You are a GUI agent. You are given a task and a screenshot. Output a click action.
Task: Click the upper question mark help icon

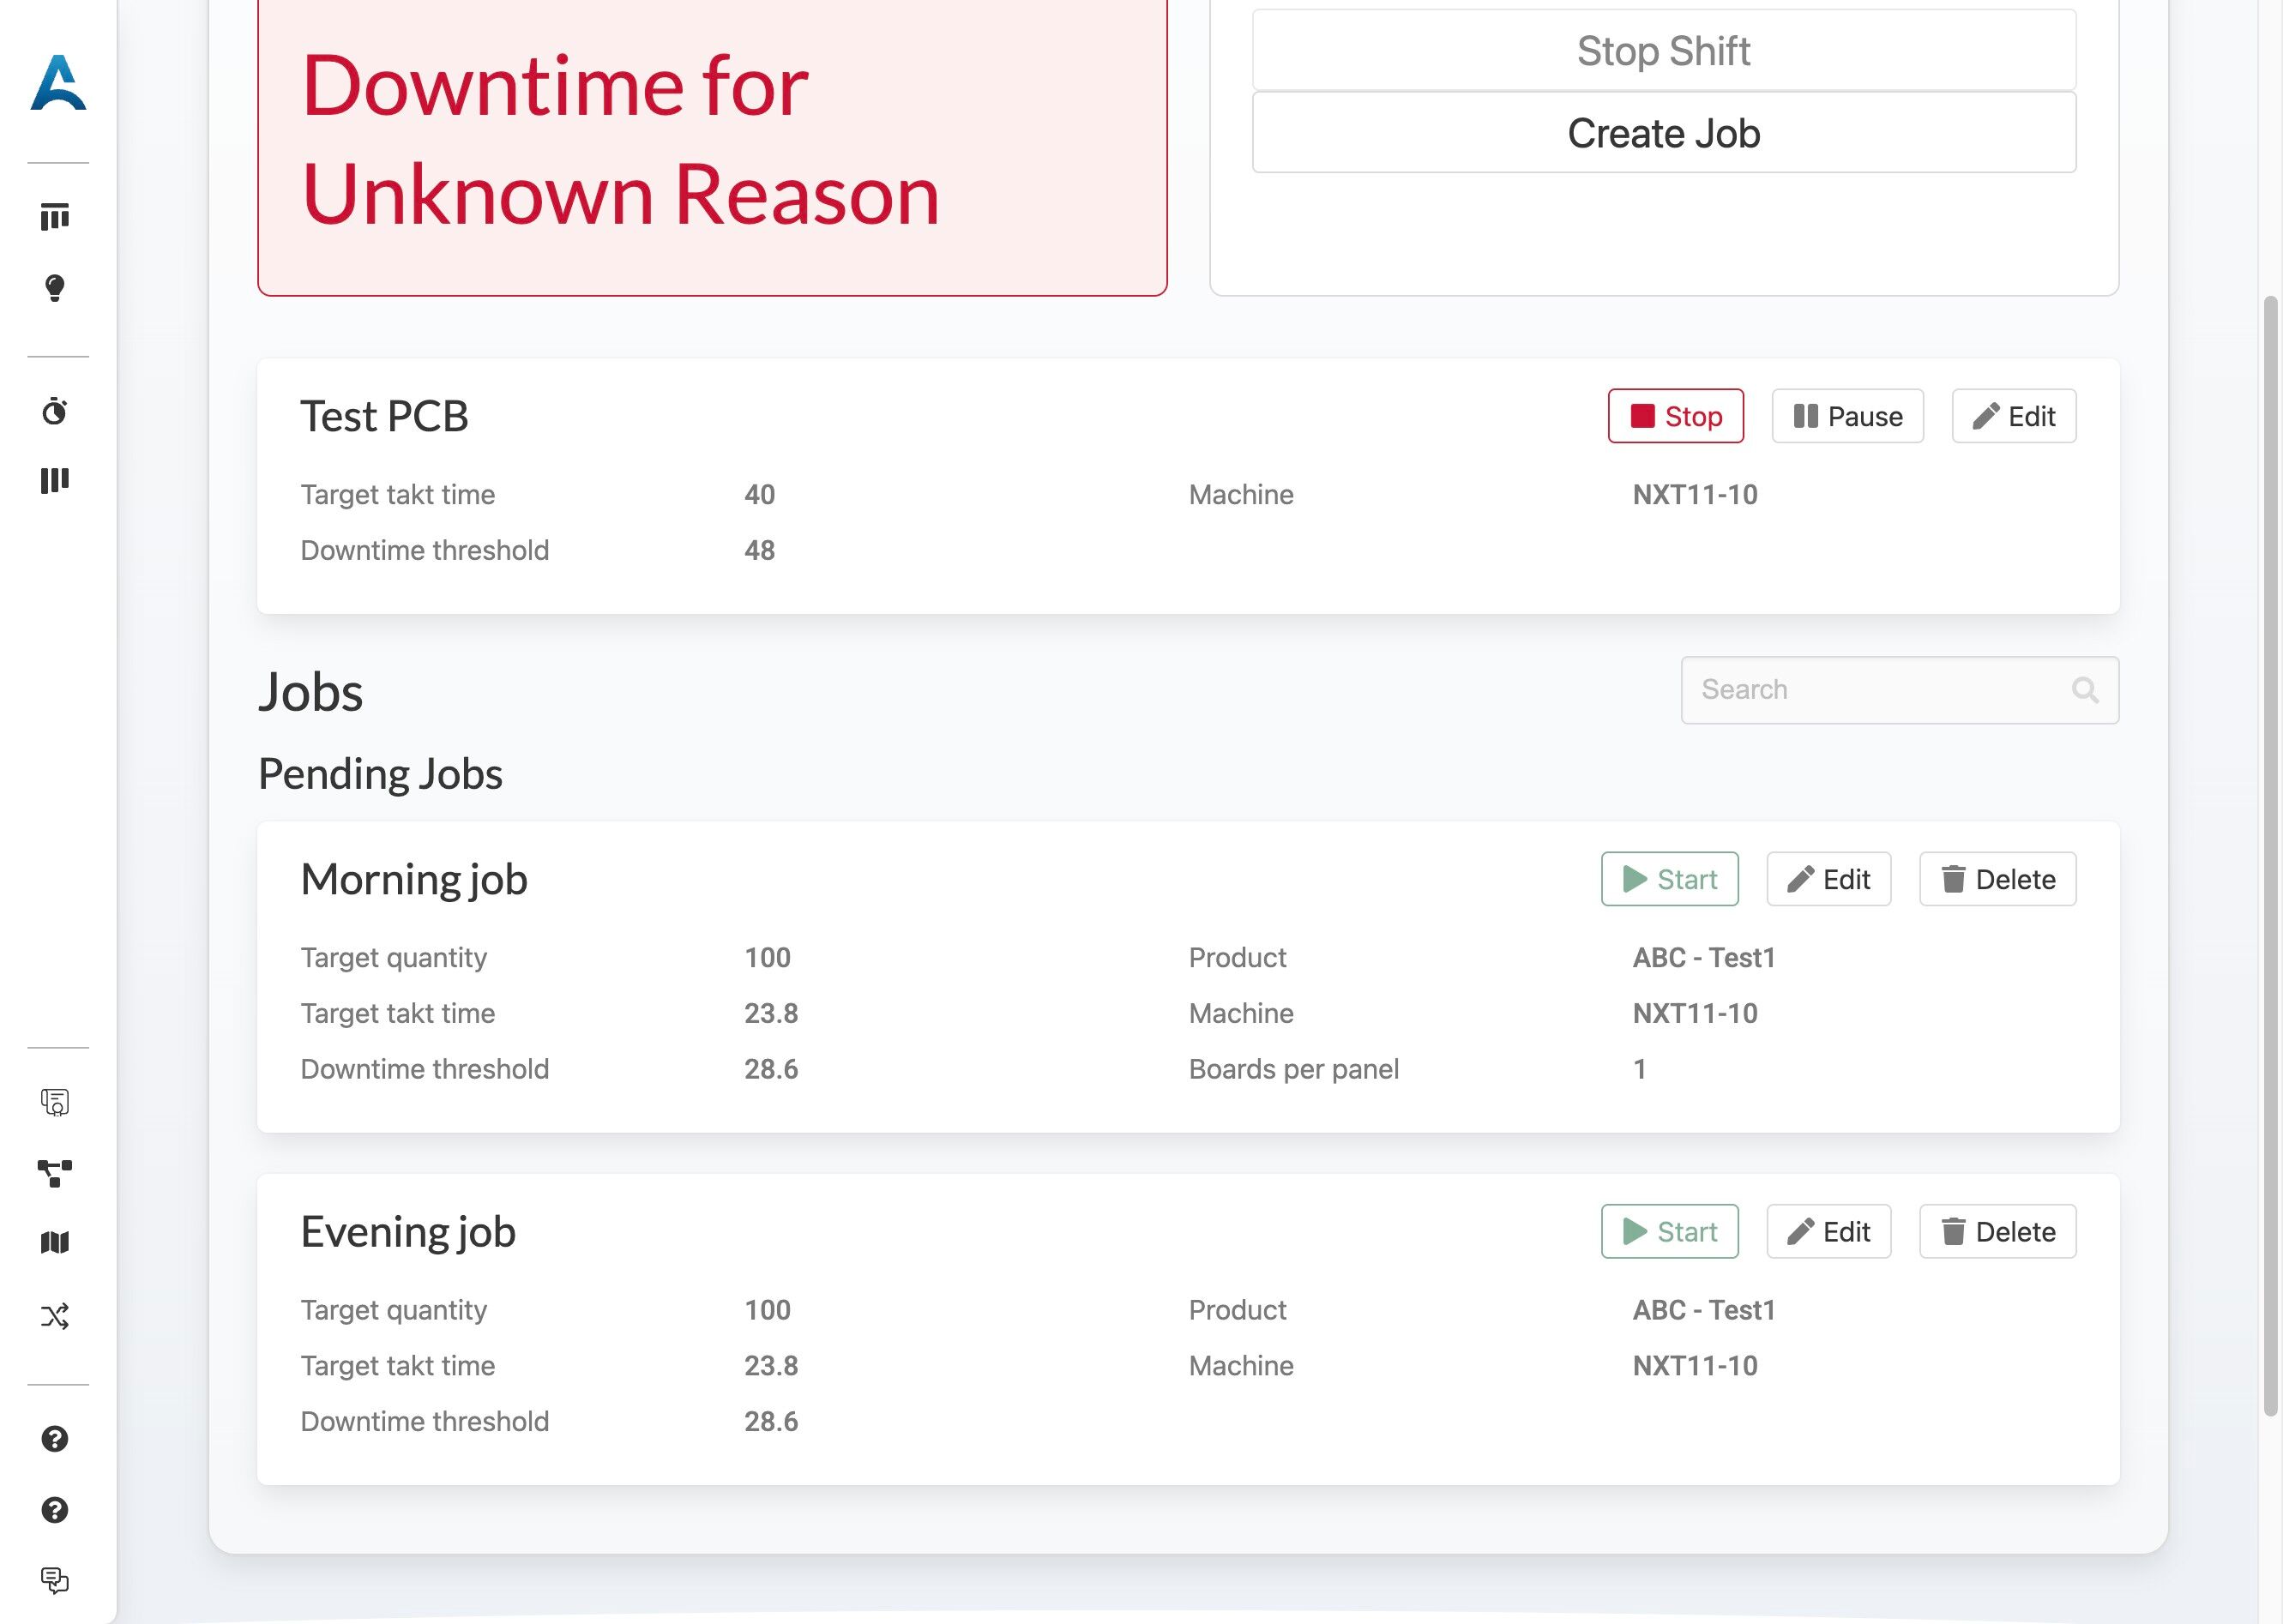[x=55, y=1438]
